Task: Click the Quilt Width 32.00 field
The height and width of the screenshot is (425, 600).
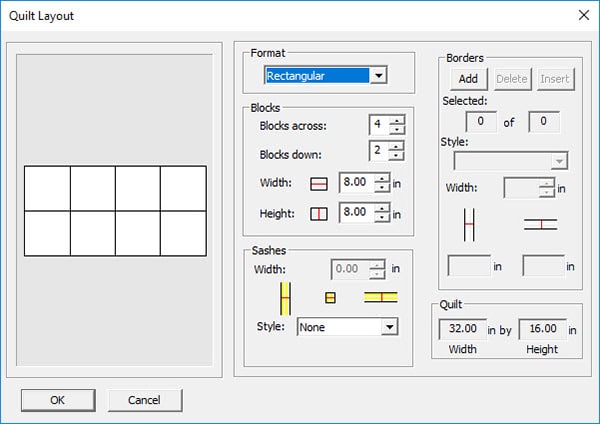Action: pos(463,329)
